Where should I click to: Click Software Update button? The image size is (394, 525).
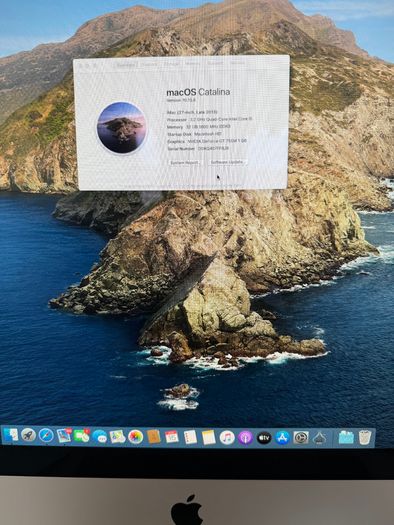coord(227,162)
